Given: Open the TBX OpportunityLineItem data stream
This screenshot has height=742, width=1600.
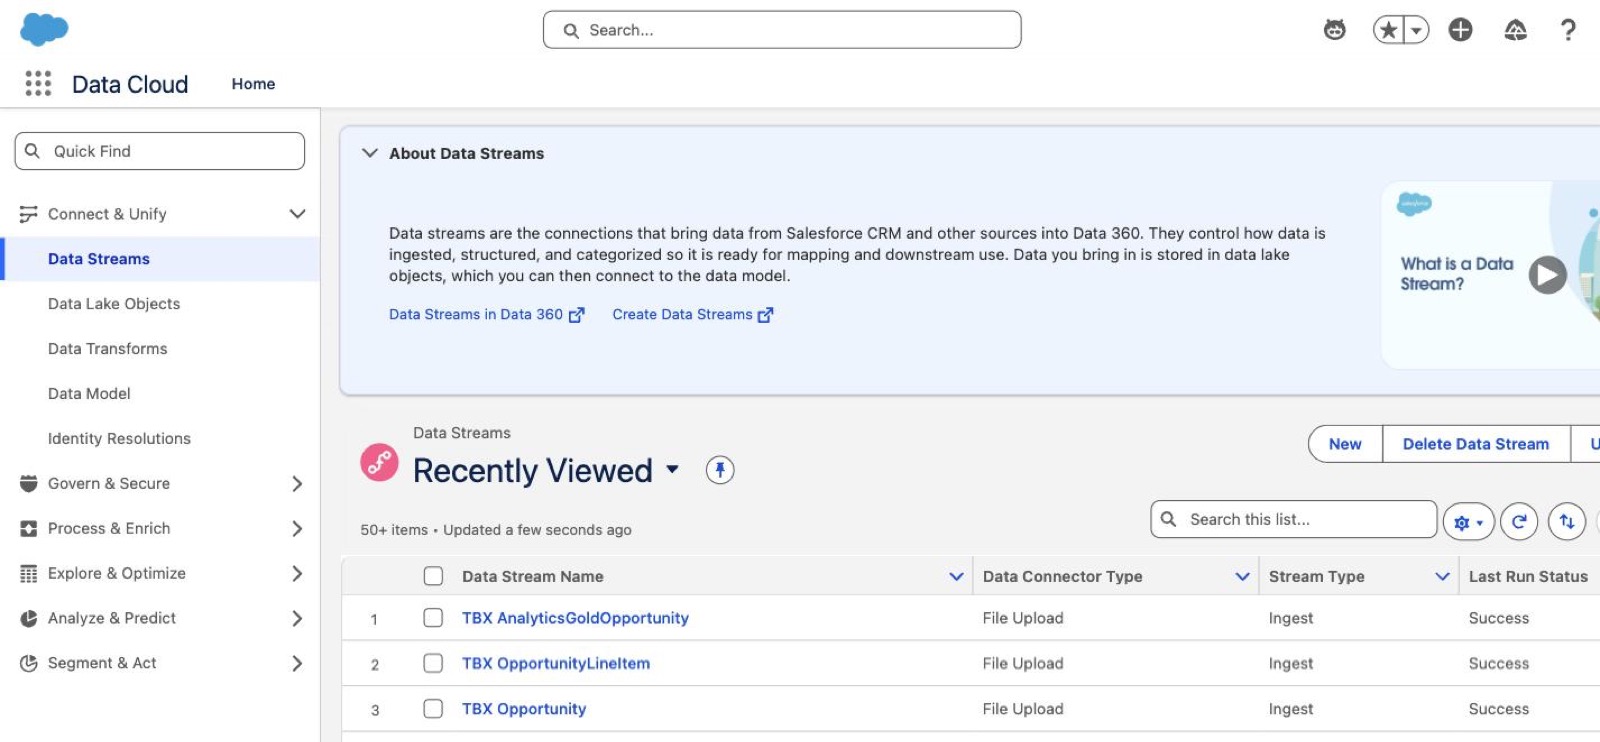Looking at the screenshot, I should pyautogui.click(x=556, y=663).
